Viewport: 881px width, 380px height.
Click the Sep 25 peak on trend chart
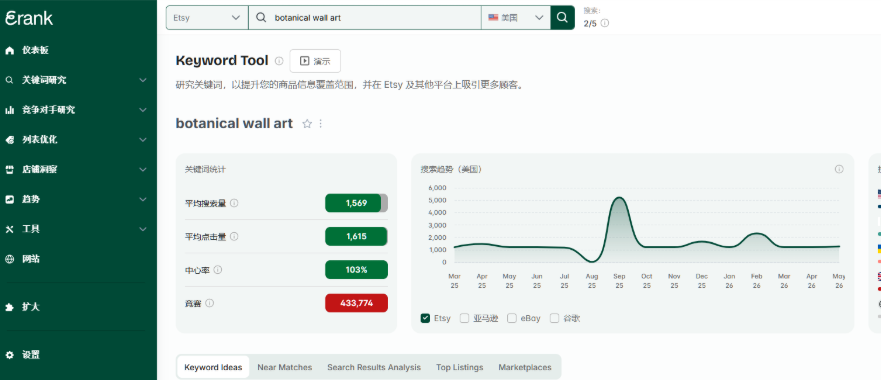pyautogui.click(x=619, y=198)
